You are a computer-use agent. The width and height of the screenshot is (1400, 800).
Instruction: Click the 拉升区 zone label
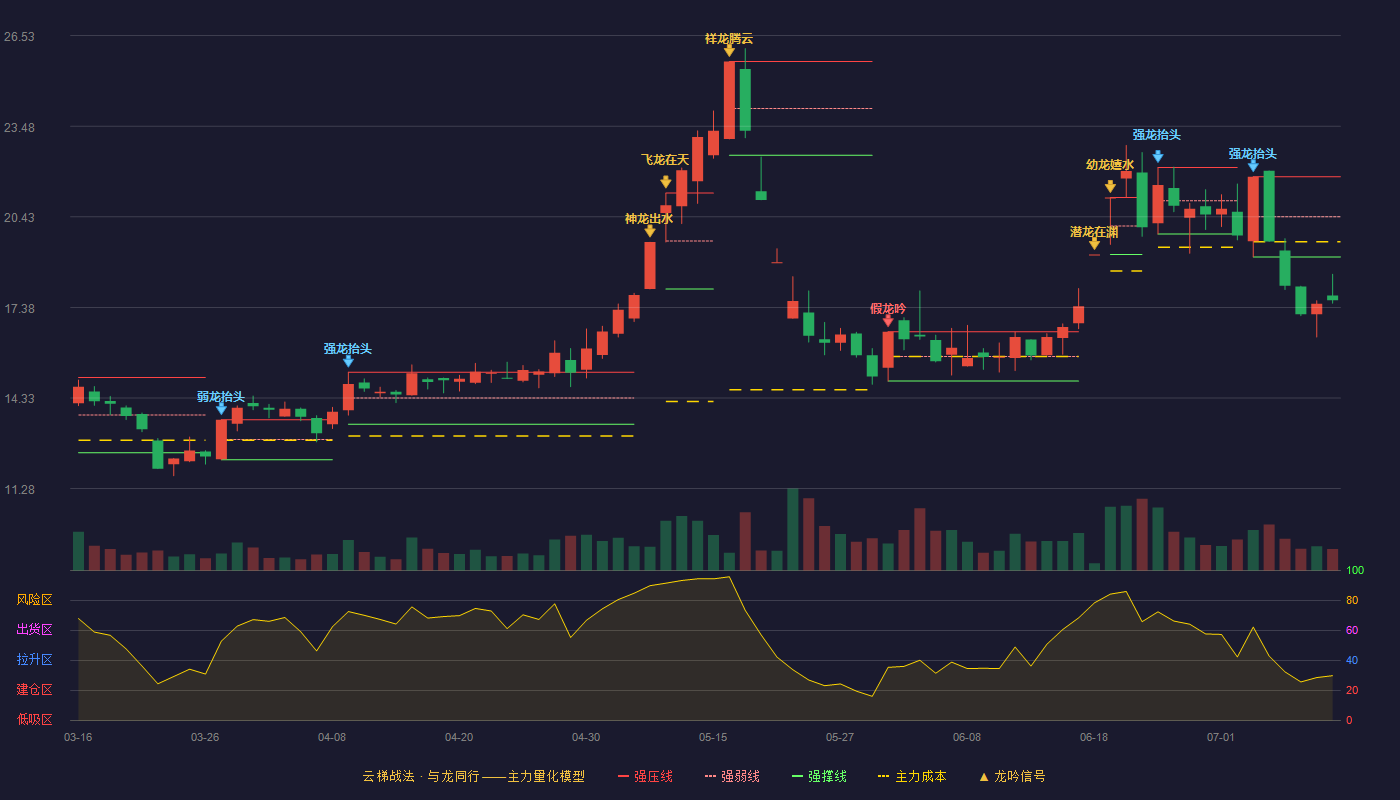[34, 660]
